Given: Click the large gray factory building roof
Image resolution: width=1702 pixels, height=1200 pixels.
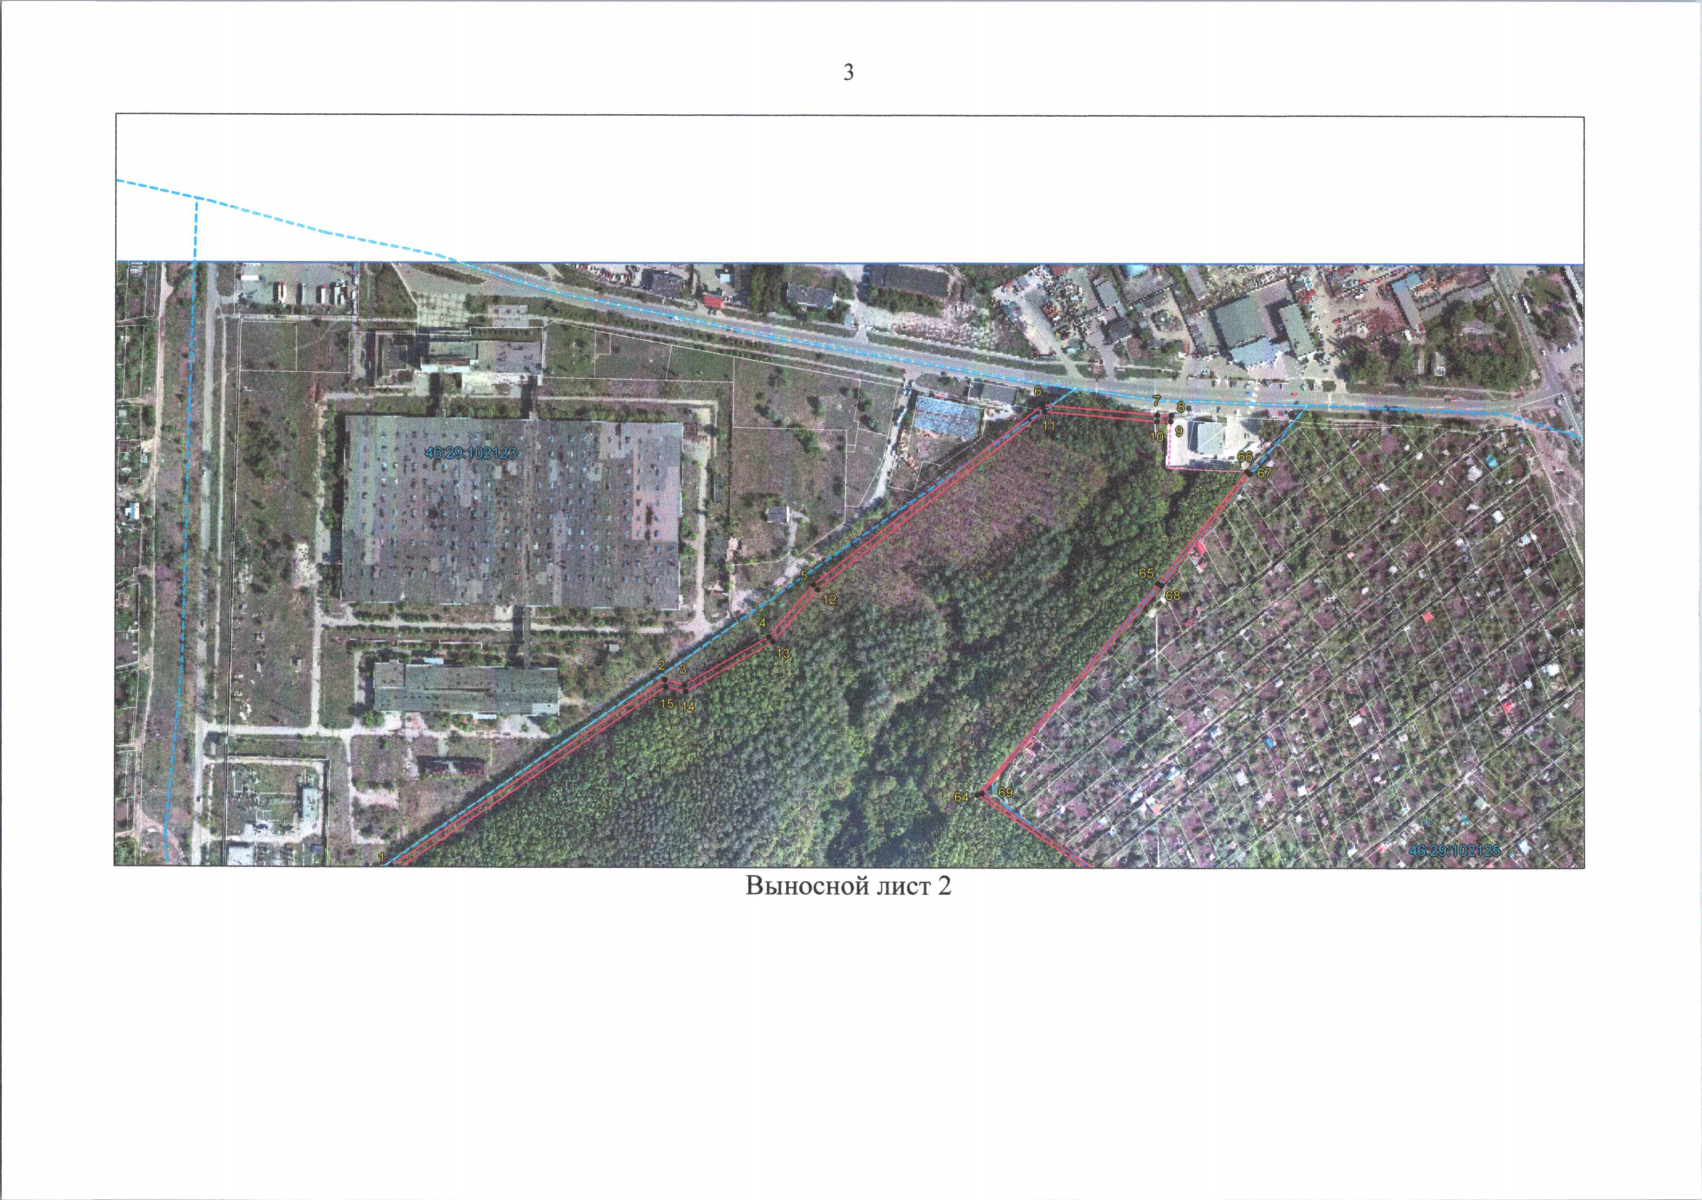Looking at the screenshot, I should pyautogui.click(x=512, y=512).
